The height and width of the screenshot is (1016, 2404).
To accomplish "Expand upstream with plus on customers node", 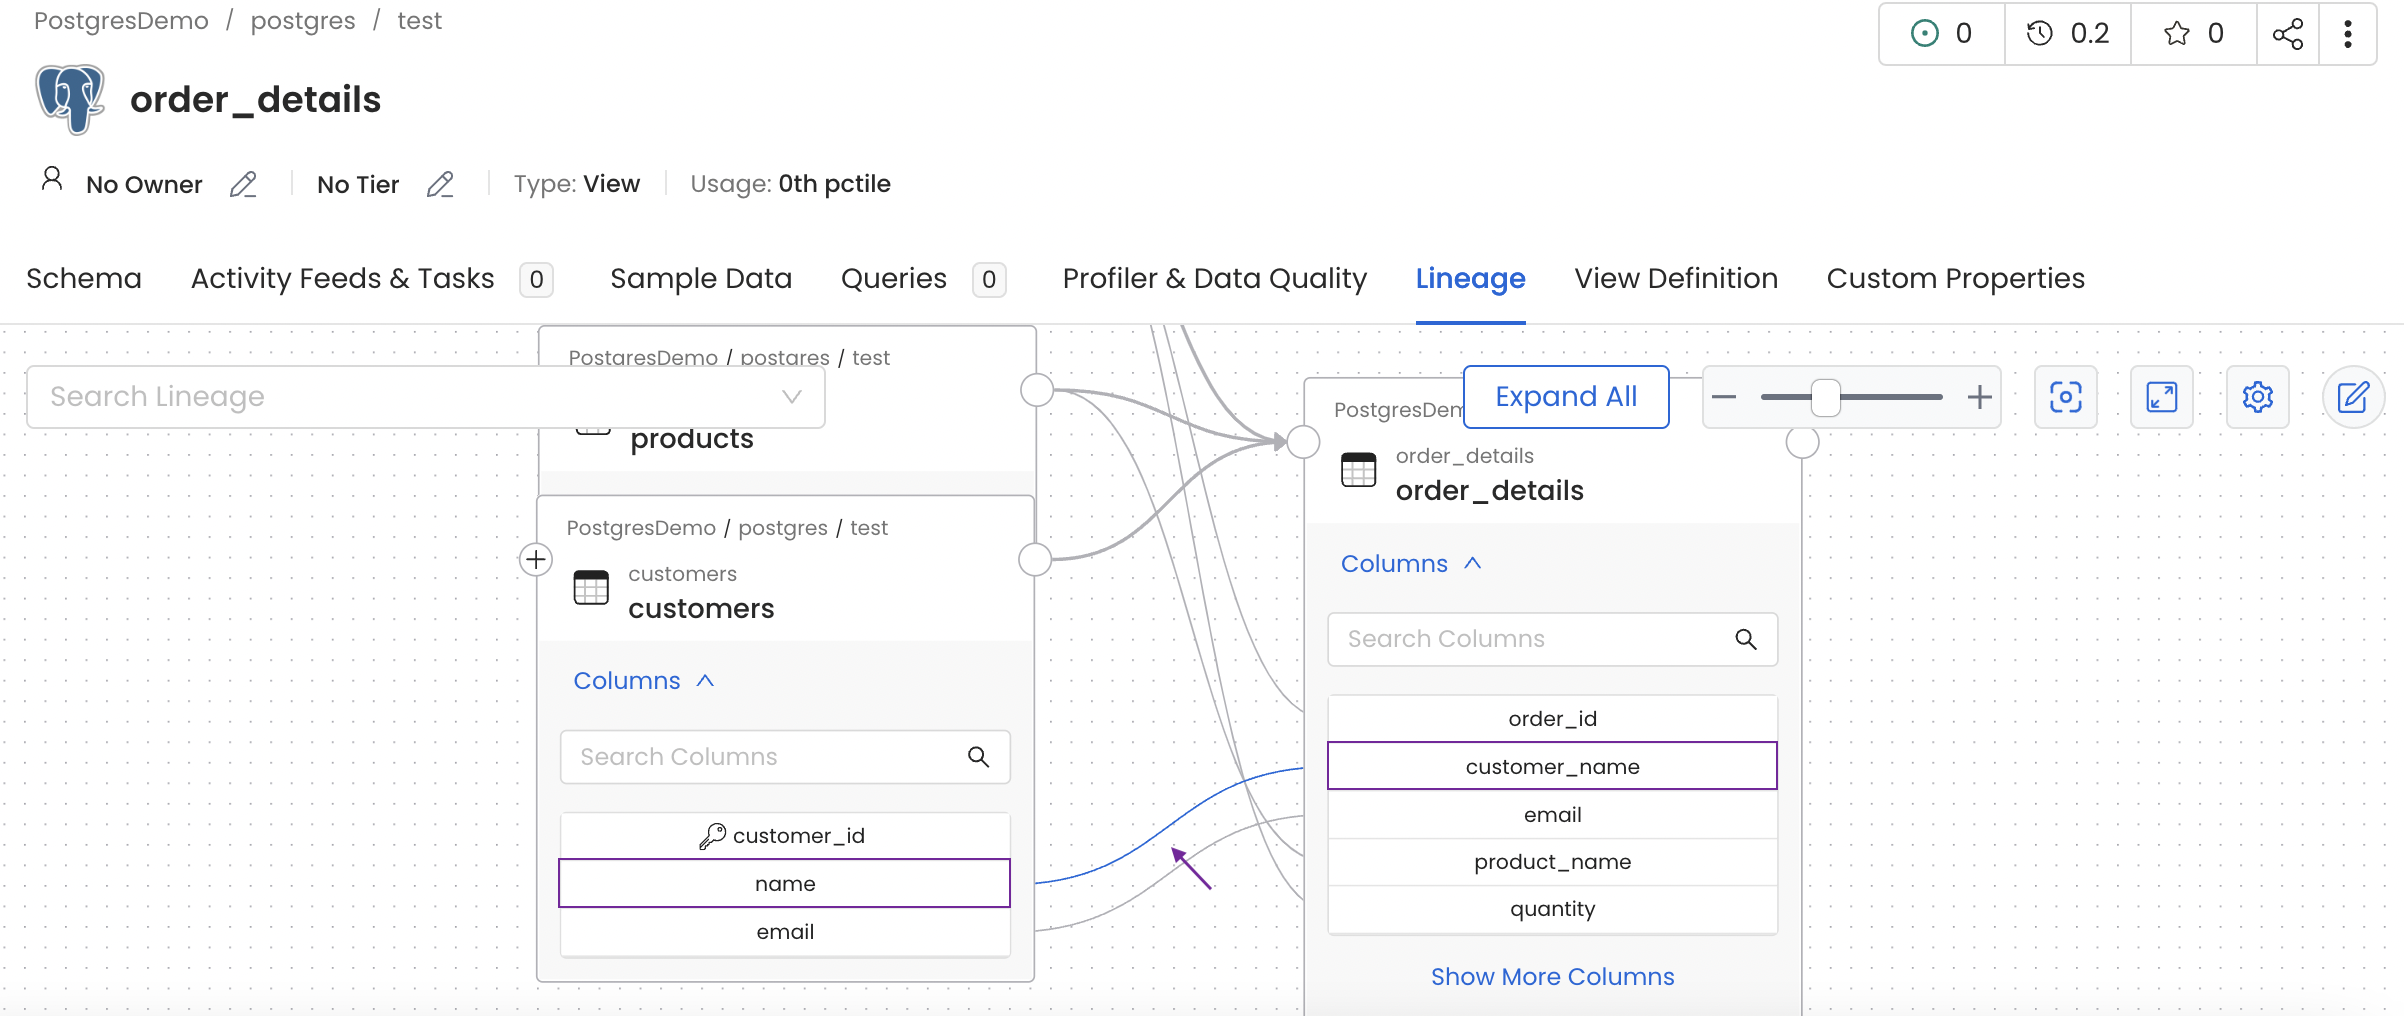I will pos(536,559).
